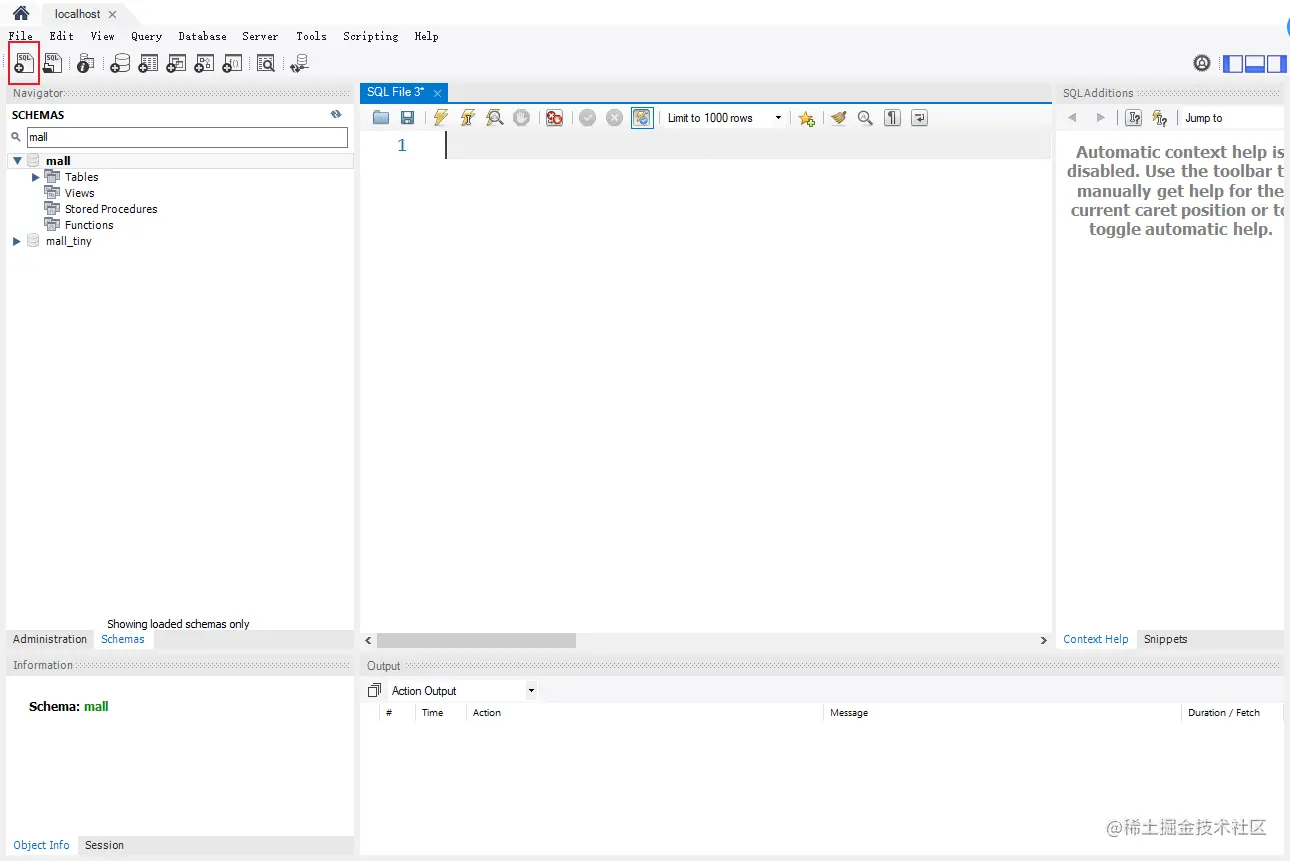Screen dimensions: 1290x861
Task: Toggle the bottom output panel visibility
Action: [x=1255, y=63]
